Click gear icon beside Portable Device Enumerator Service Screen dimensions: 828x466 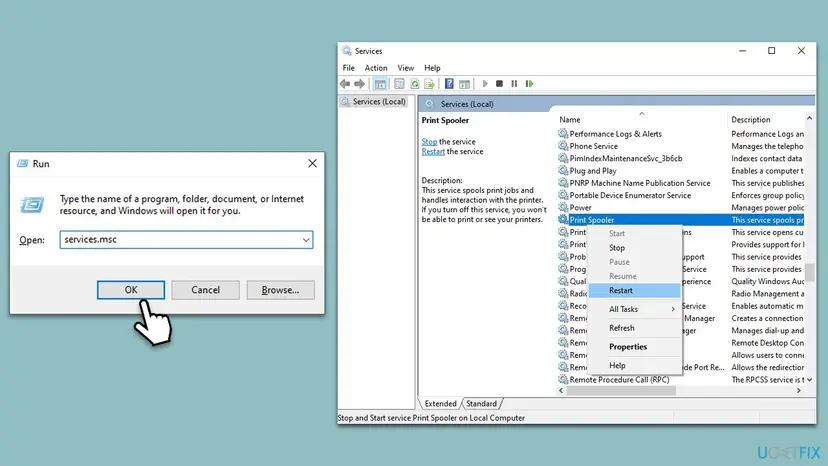(x=563, y=195)
